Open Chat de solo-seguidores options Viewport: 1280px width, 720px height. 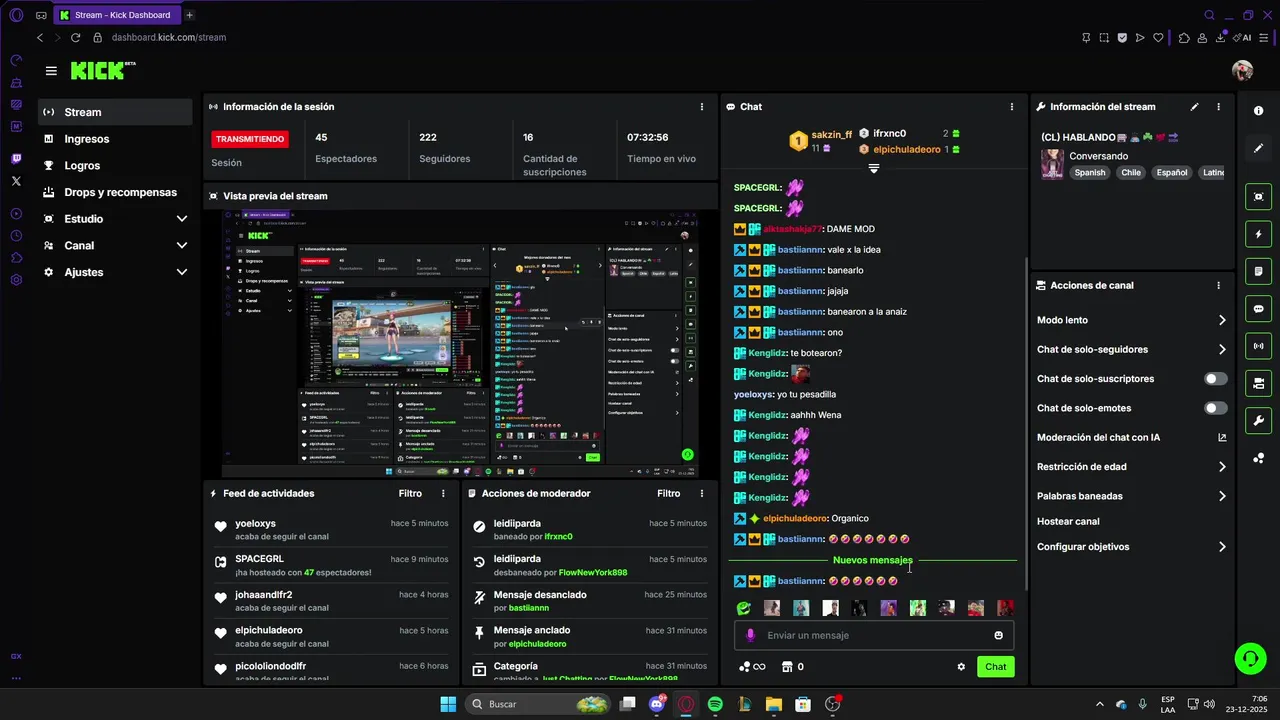click(1132, 349)
